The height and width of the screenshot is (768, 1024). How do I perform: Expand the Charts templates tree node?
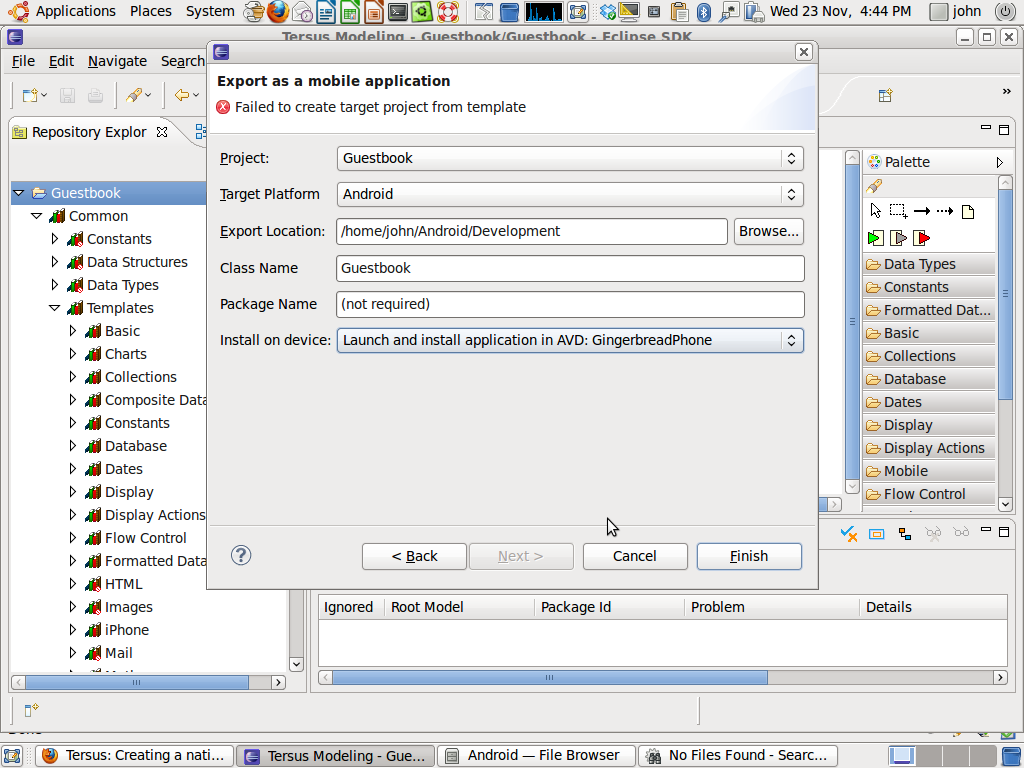73,354
